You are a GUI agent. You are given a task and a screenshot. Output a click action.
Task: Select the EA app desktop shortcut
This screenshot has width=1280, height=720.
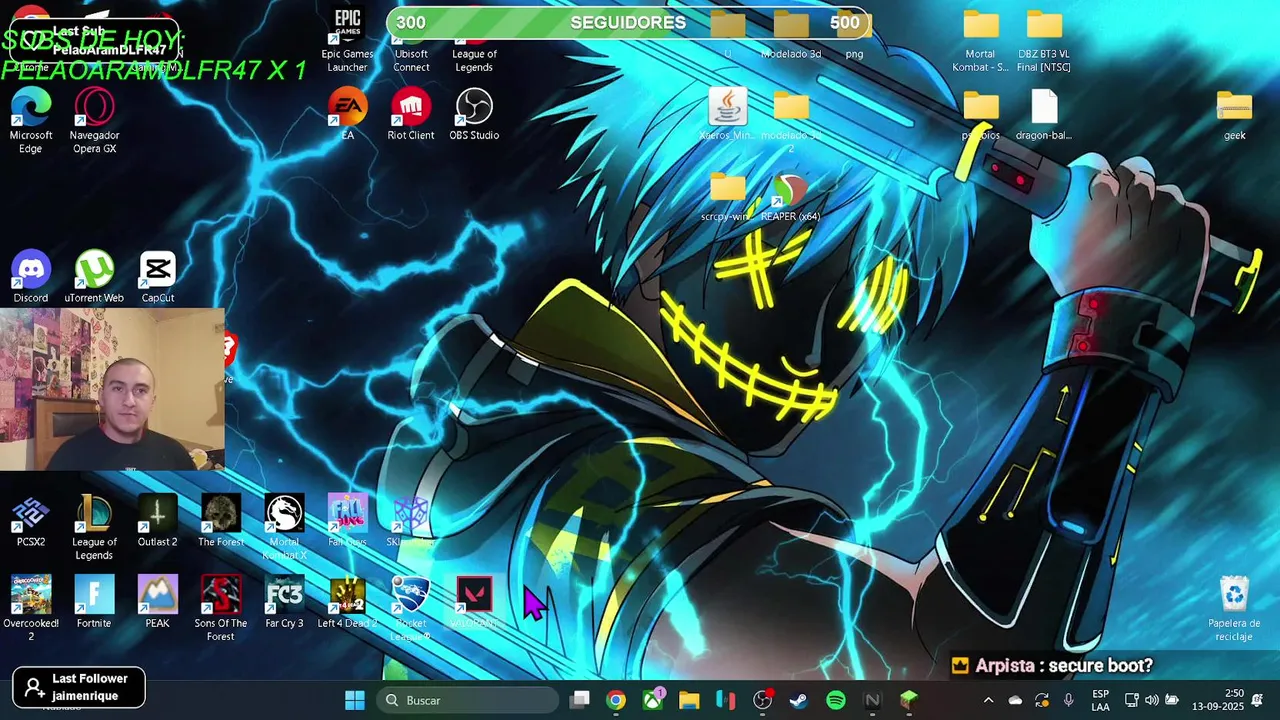tap(347, 114)
